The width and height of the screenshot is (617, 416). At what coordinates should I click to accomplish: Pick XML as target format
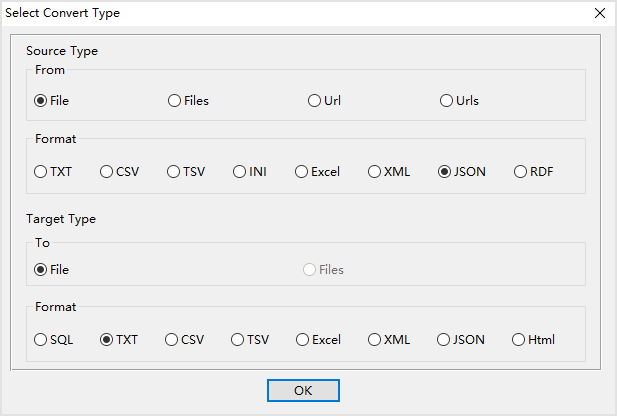pyautogui.click(x=375, y=339)
